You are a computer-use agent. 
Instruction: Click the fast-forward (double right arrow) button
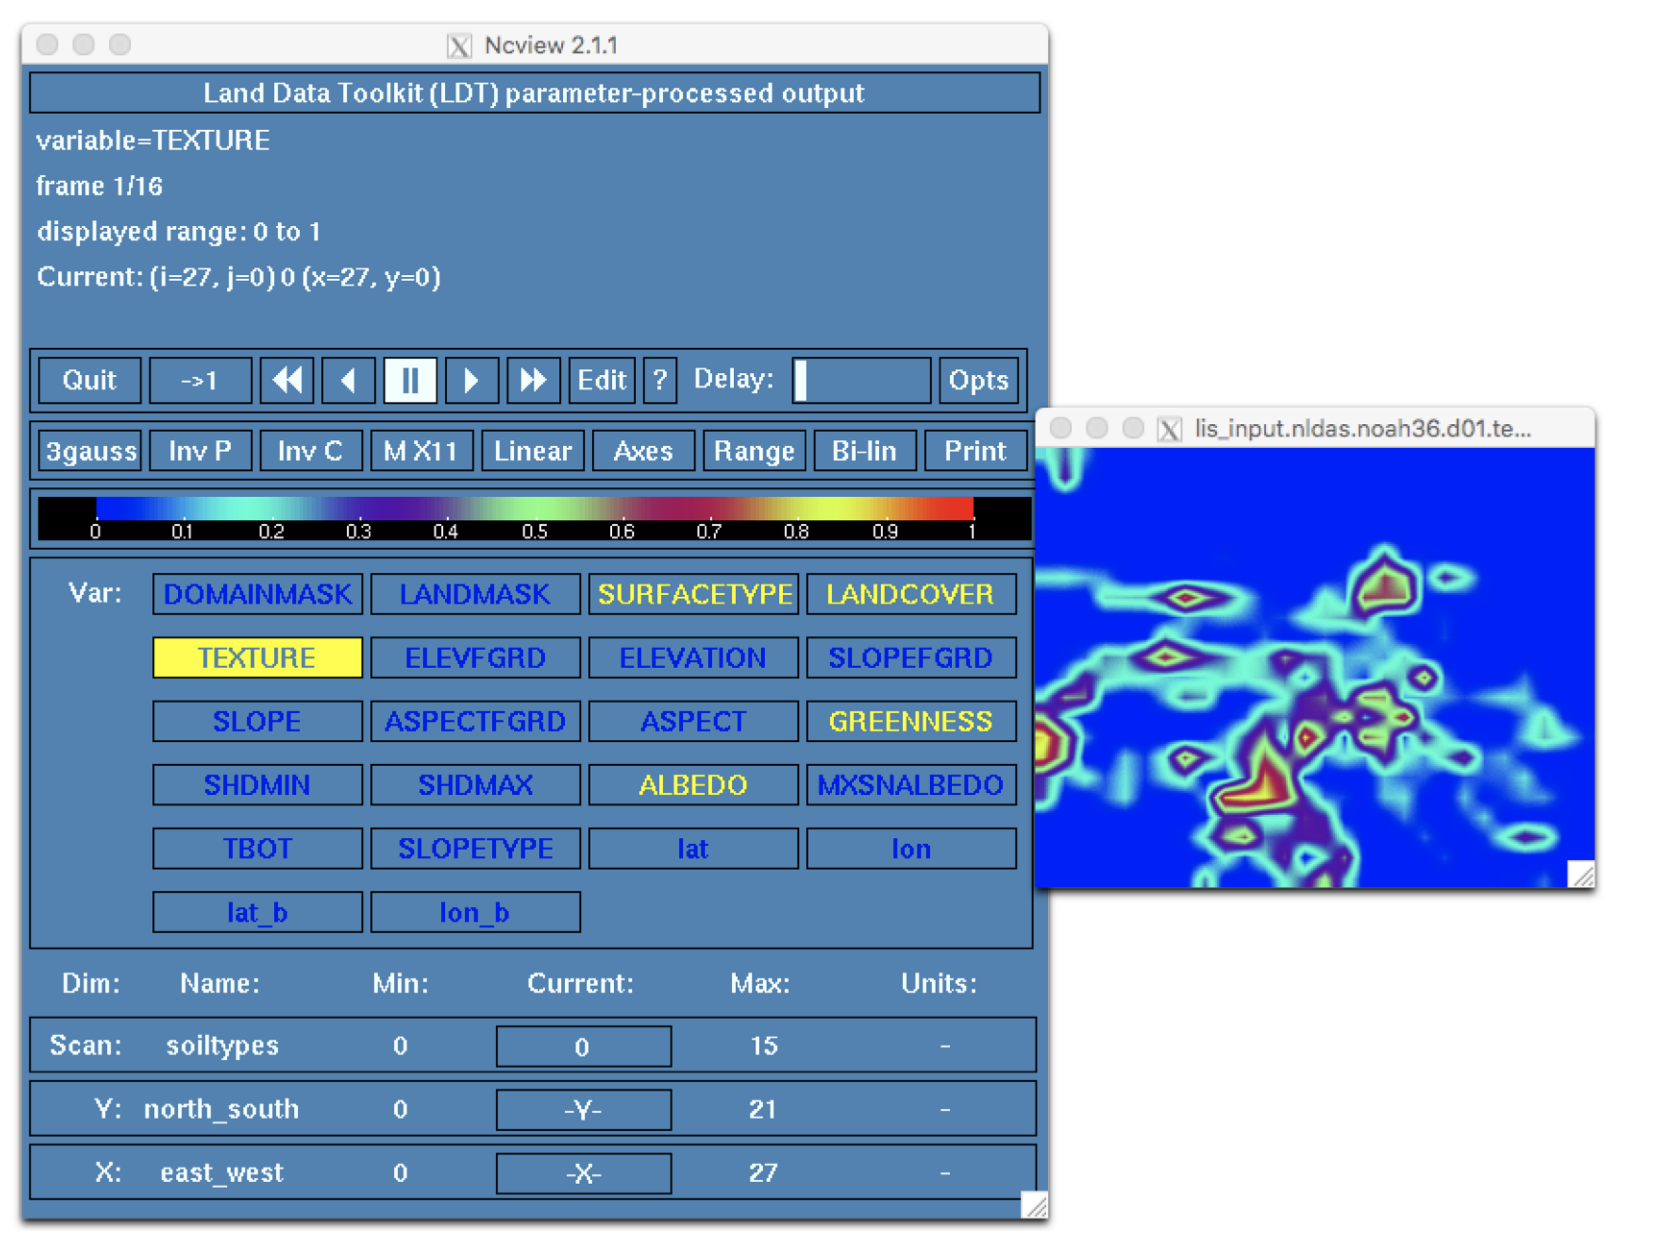coord(533,380)
